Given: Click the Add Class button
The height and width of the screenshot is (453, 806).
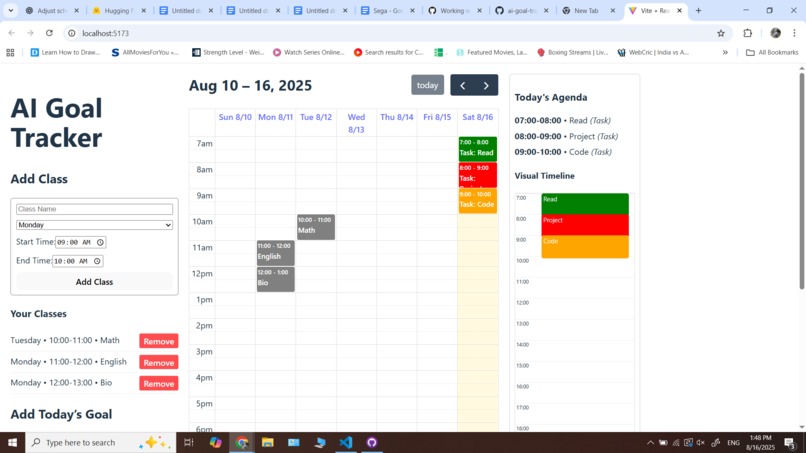Looking at the screenshot, I should point(94,282).
